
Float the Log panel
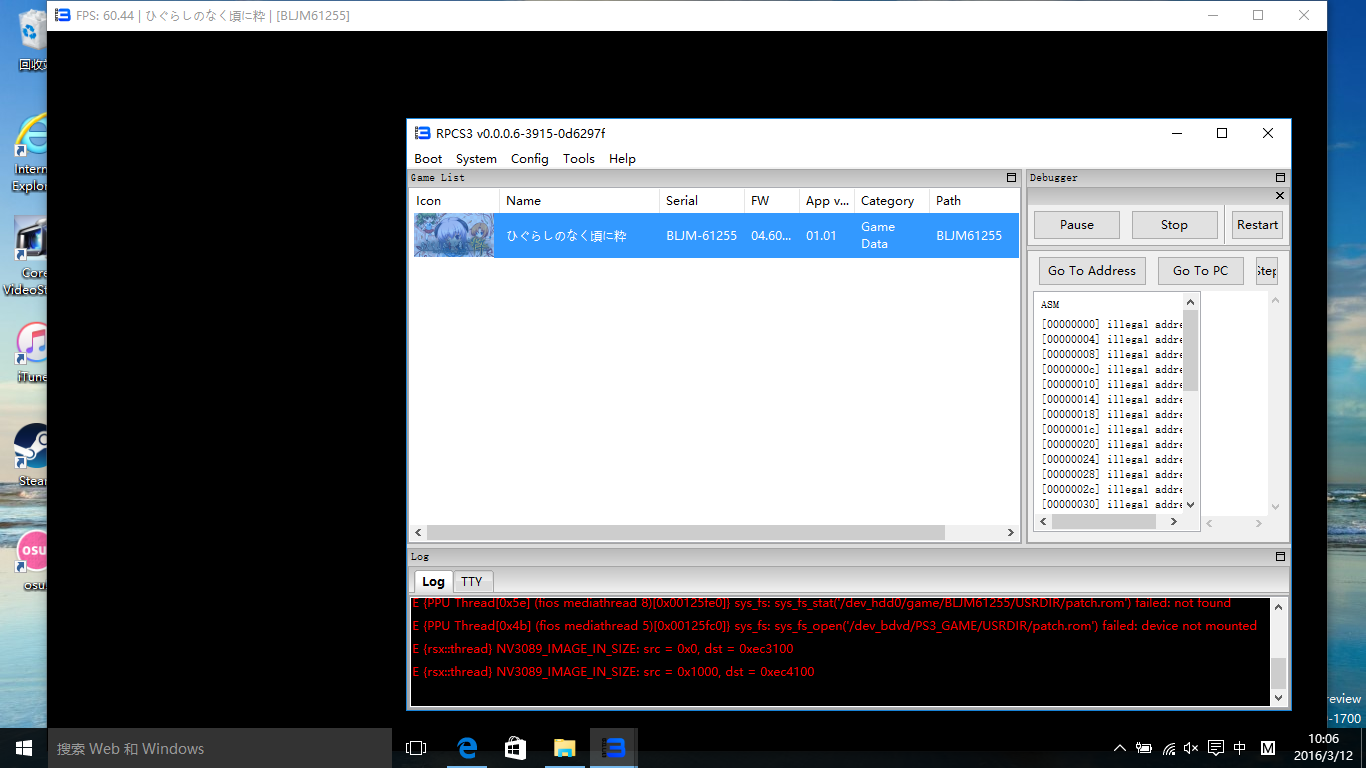1280,557
